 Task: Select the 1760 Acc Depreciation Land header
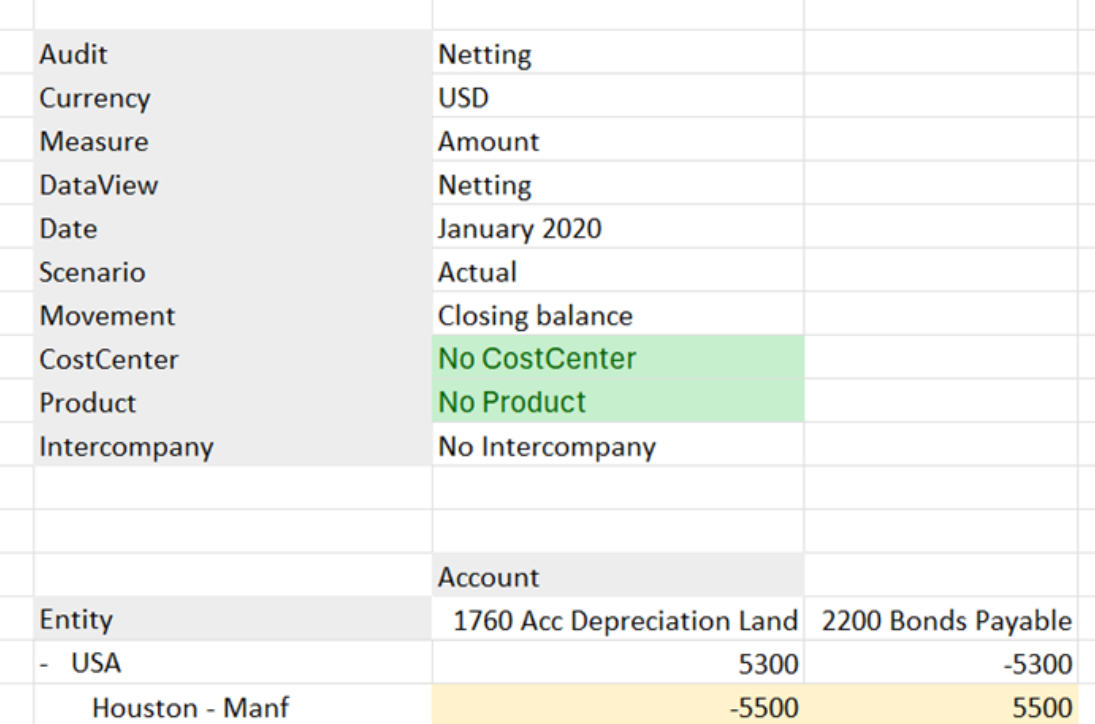coord(618,619)
